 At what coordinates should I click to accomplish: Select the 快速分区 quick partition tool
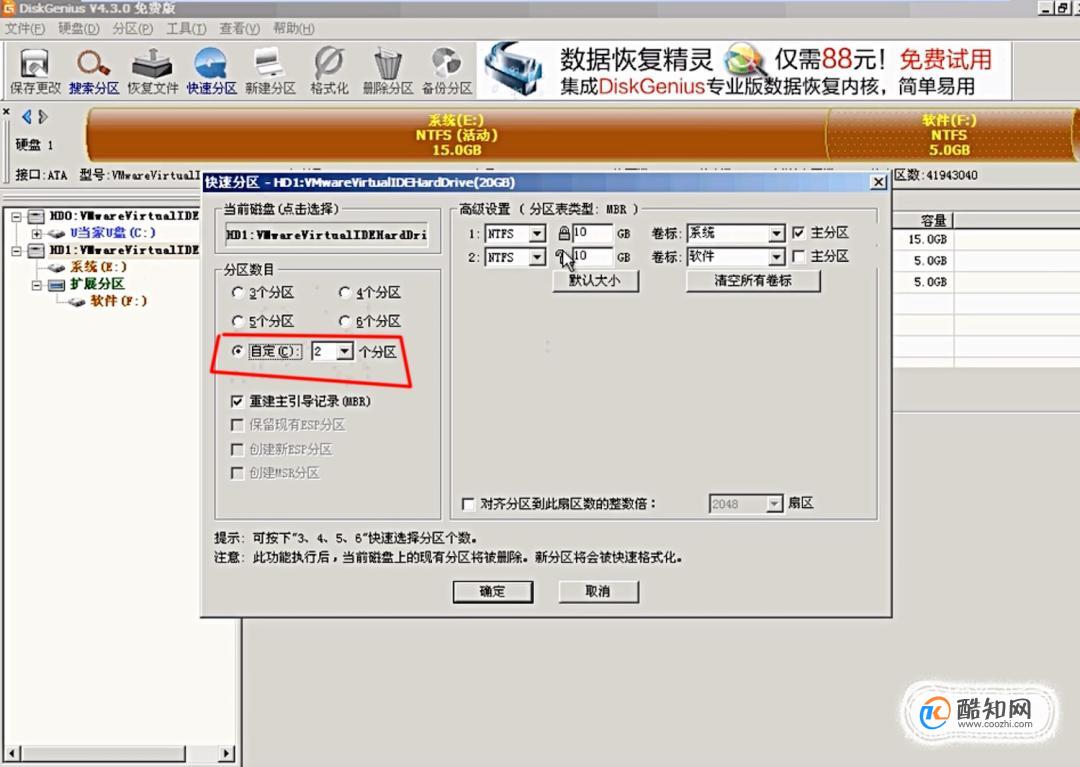pyautogui.click(x=211, y=71)
